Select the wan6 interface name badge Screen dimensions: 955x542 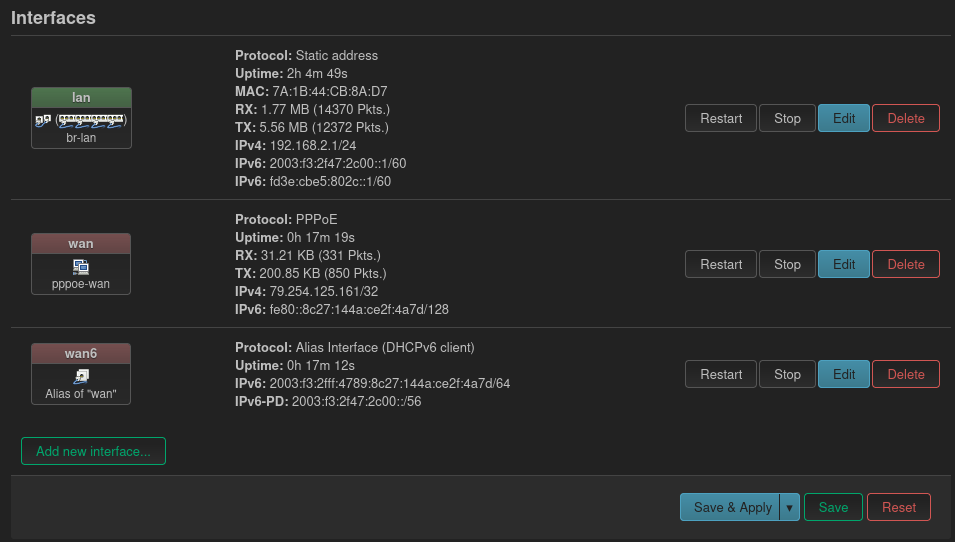pos(81,353)
